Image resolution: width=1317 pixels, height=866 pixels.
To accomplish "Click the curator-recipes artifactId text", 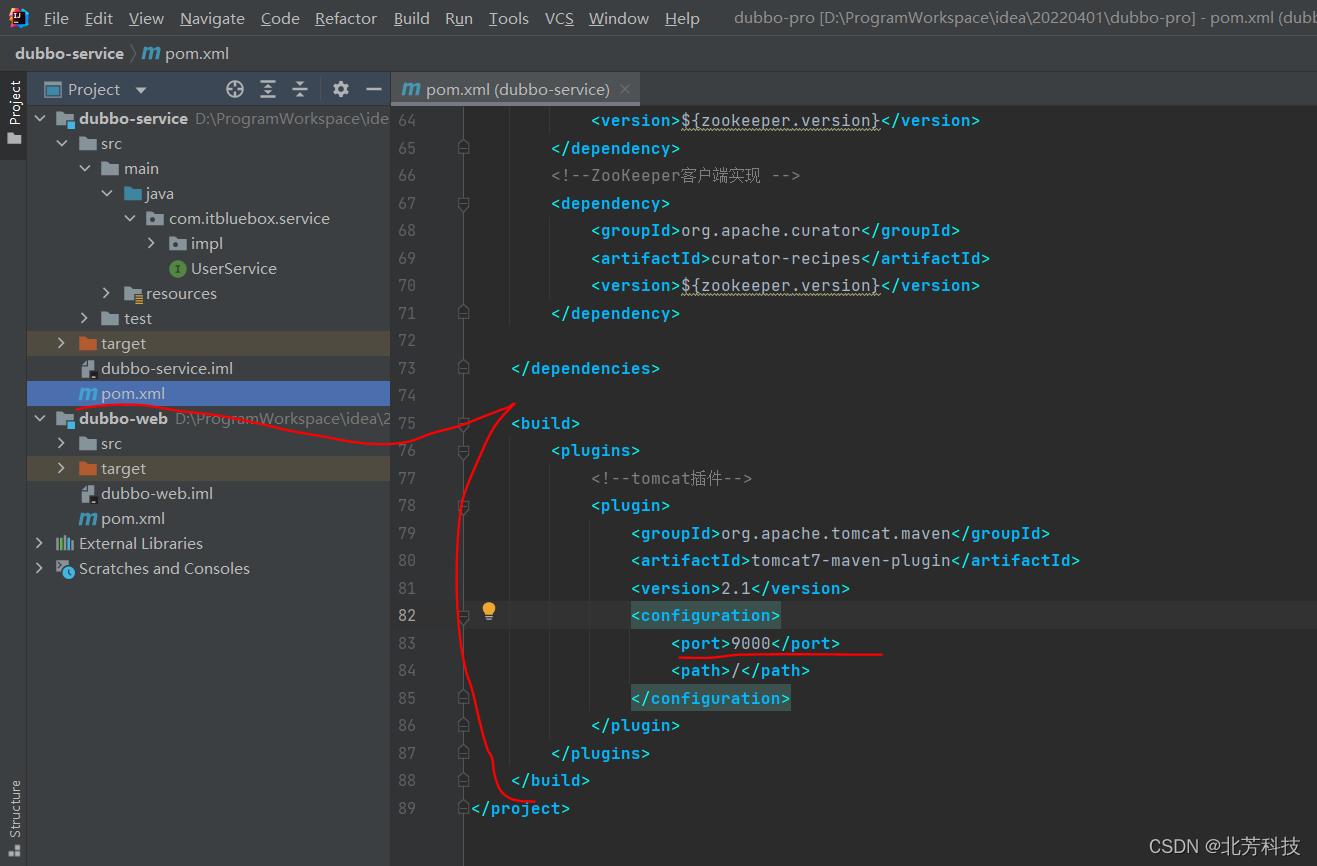I will point(786,258).
